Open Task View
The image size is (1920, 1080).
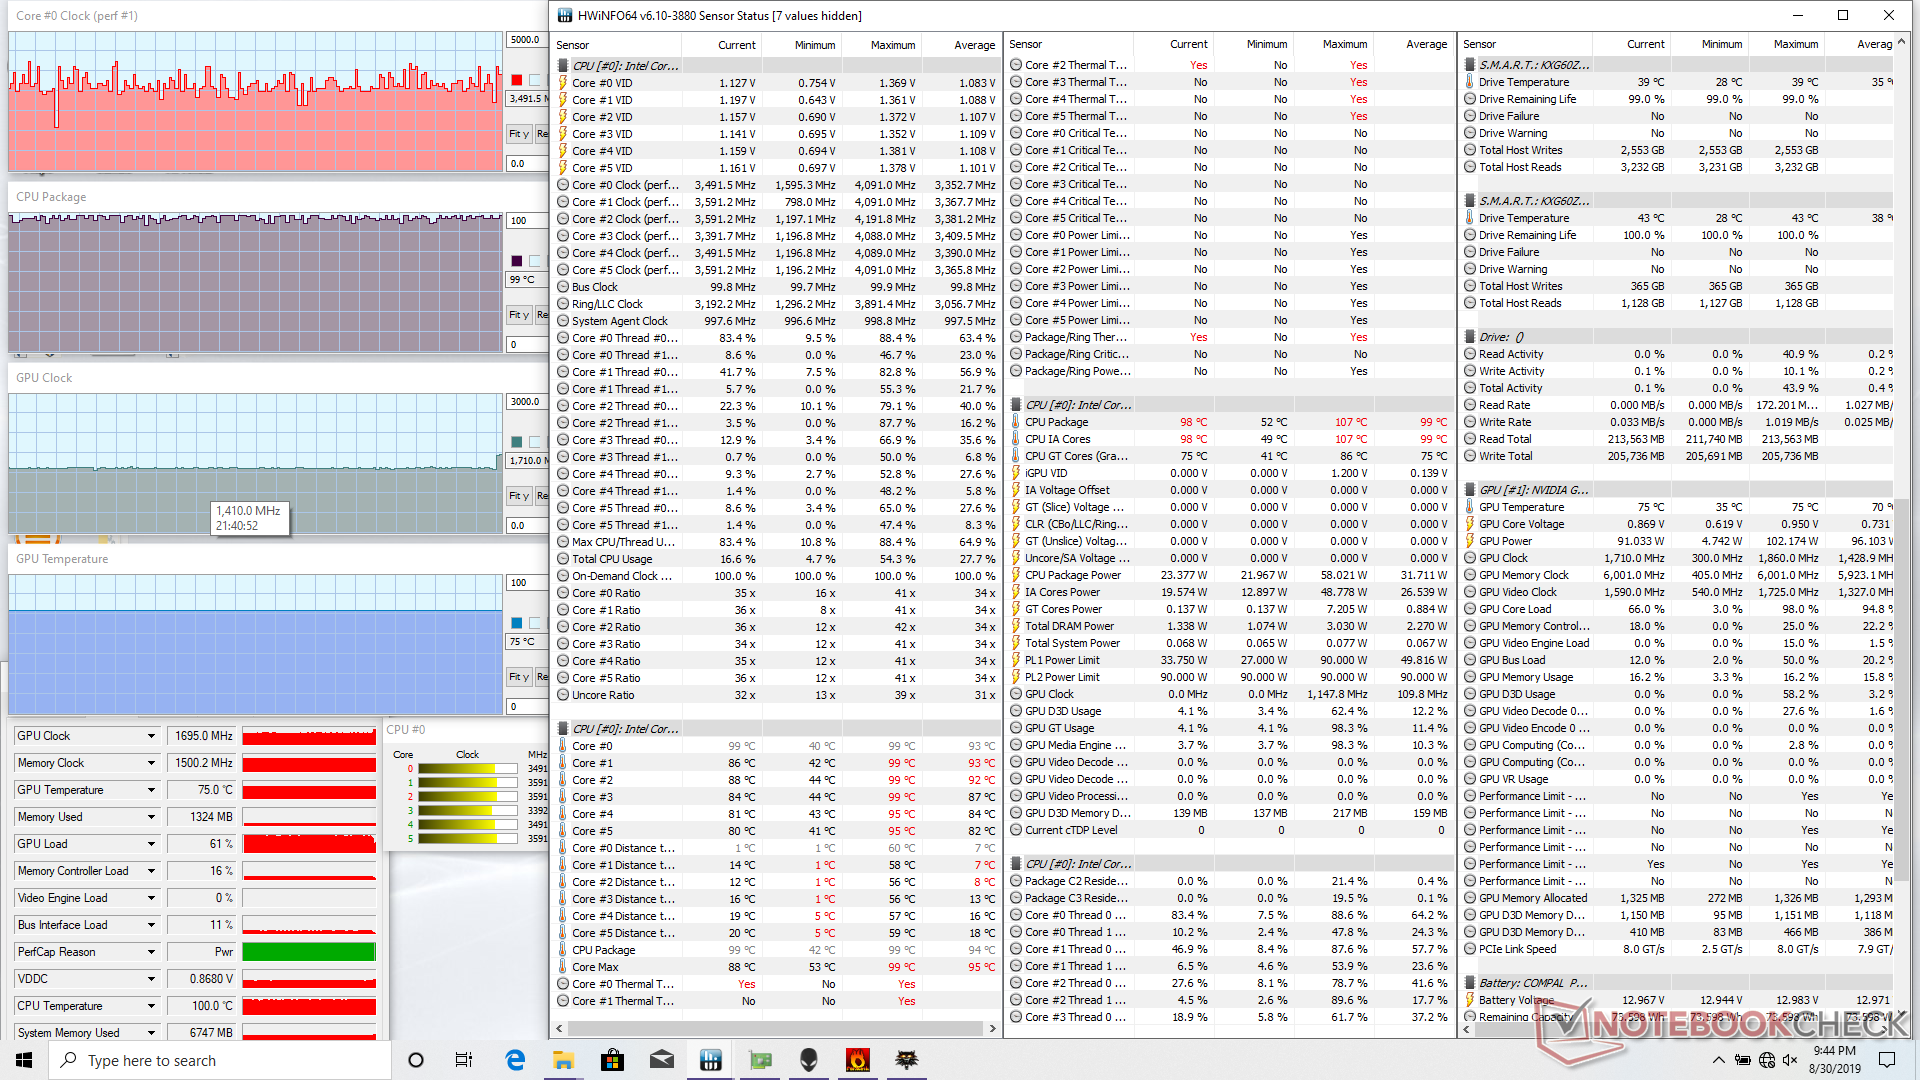point(464,1060)
